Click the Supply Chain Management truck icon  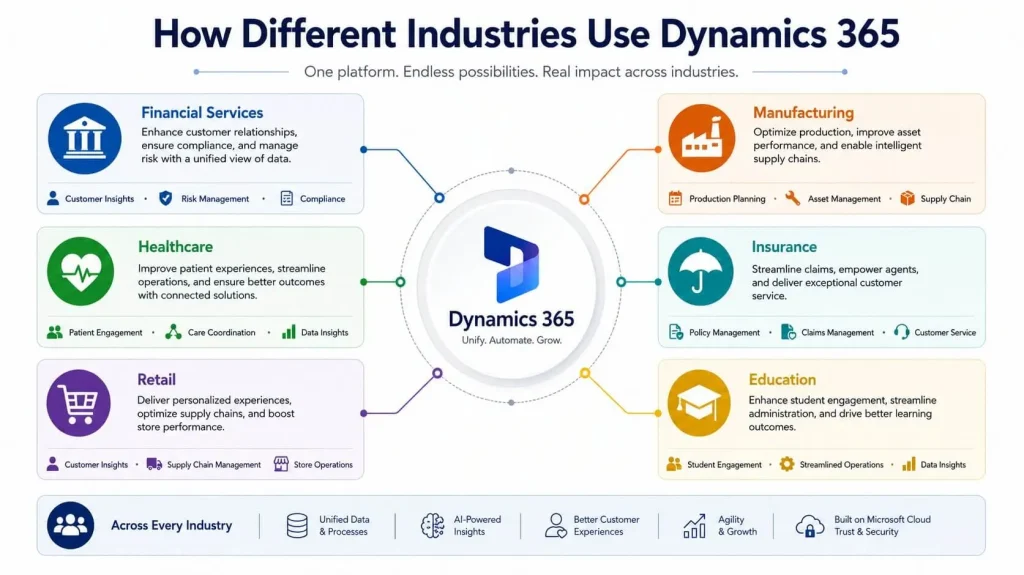coord(154,464)
